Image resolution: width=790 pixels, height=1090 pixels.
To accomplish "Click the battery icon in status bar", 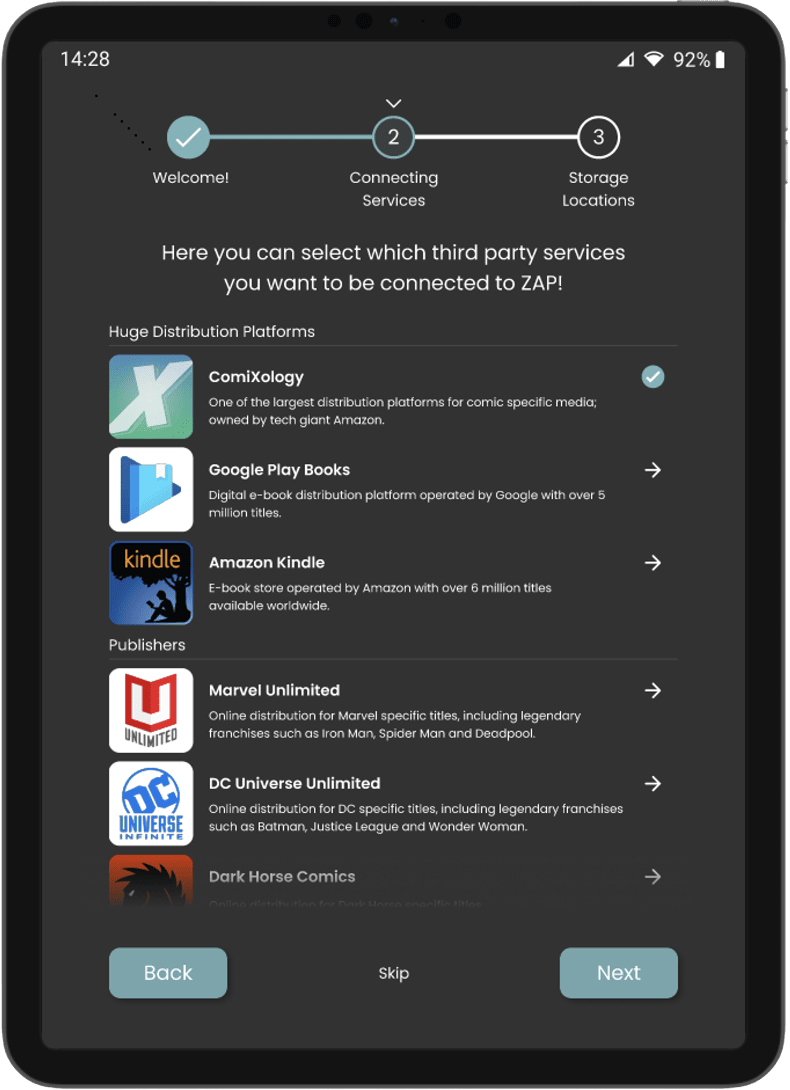I will pos(720,60).
